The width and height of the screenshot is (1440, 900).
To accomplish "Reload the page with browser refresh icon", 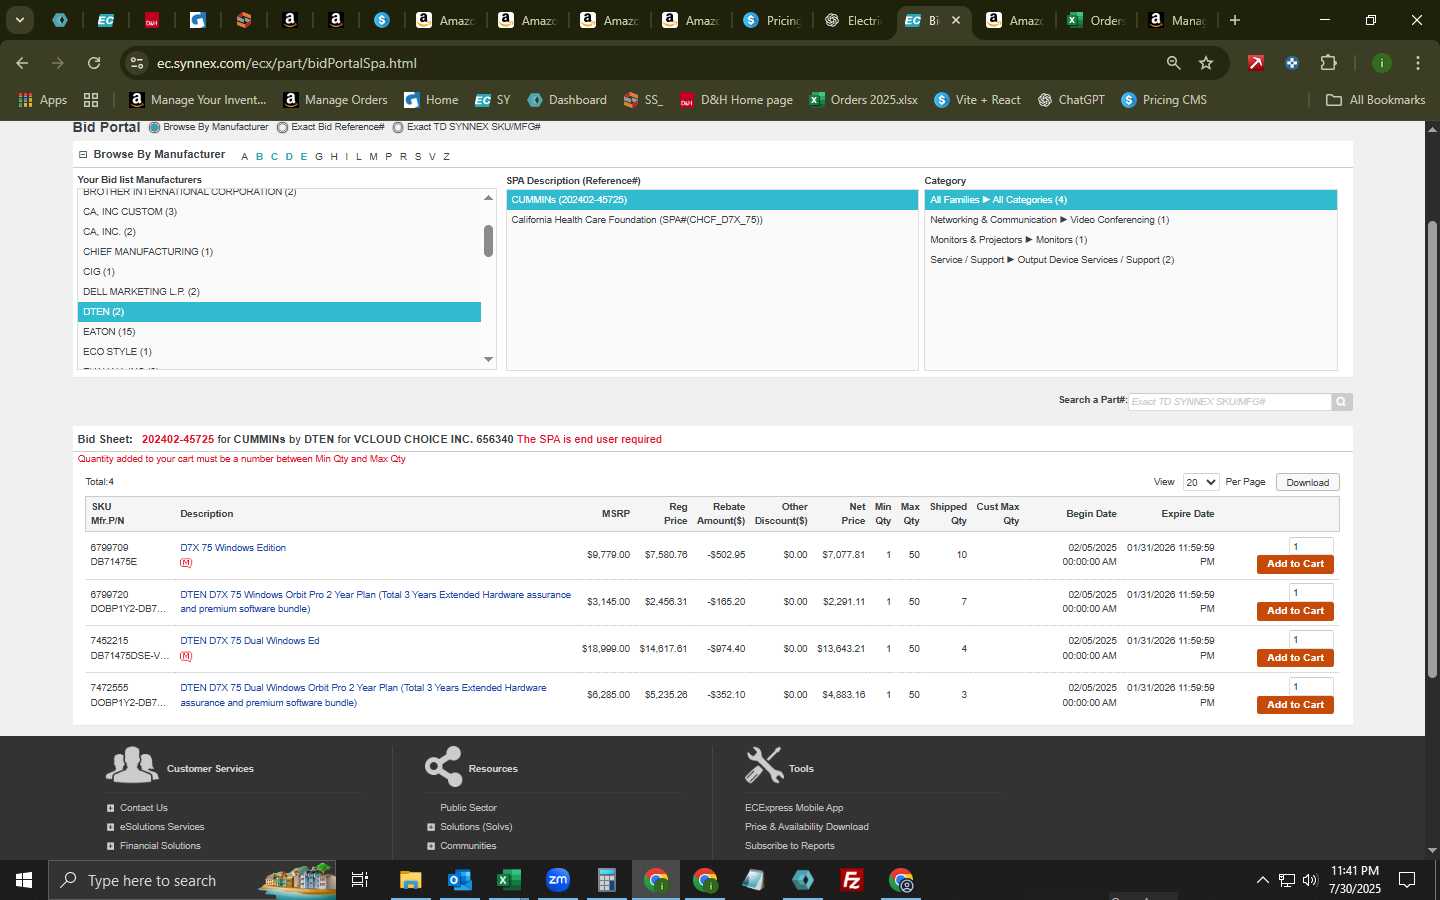I will pyautogui.click(x=94, y=63).
